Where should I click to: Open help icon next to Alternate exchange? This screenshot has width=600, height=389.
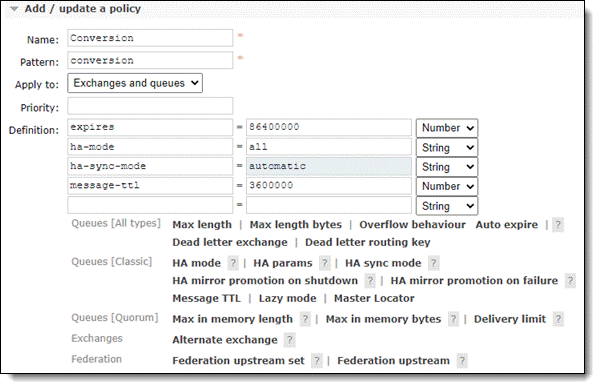(290, 340)
